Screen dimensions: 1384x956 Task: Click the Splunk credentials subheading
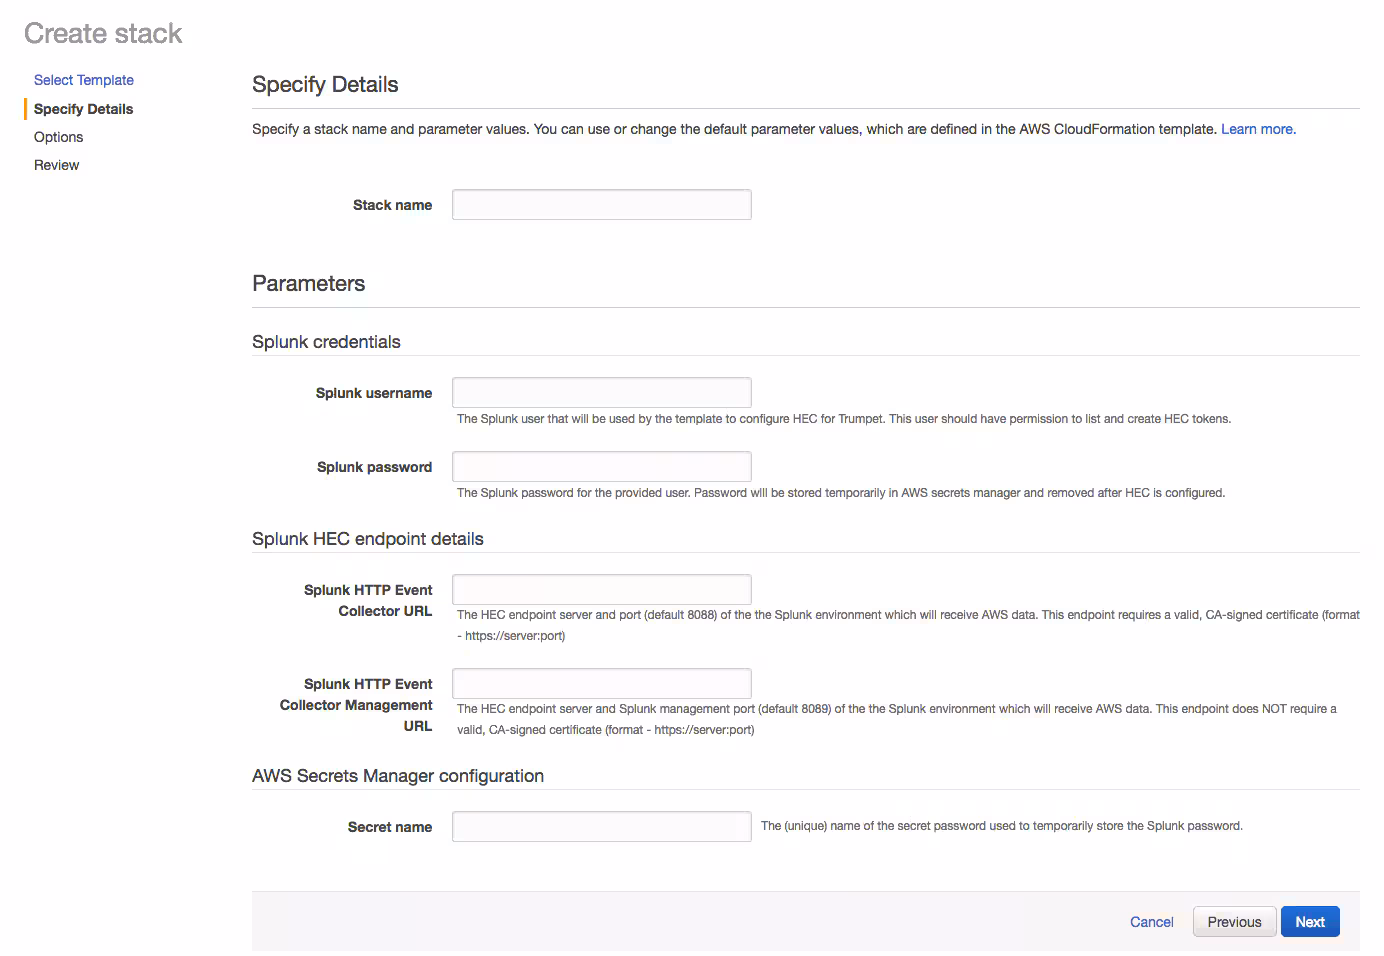[326, 342]
